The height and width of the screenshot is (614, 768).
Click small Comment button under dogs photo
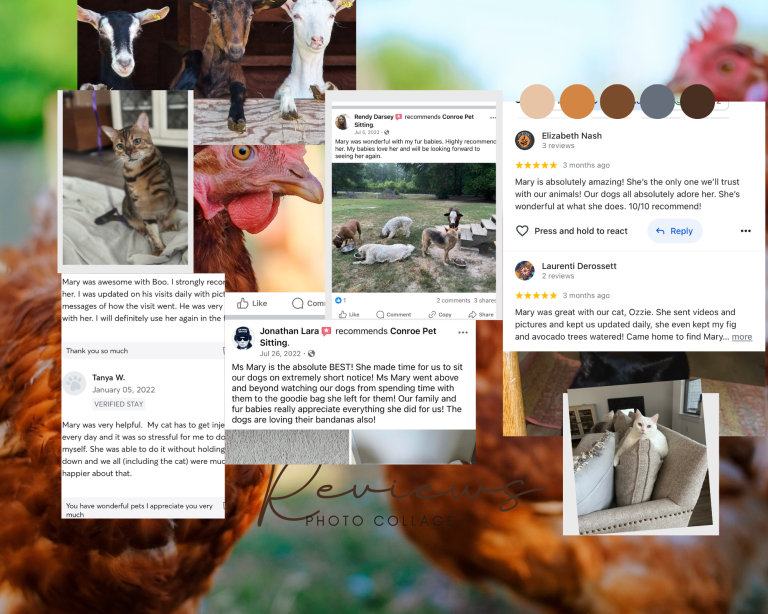click(393, 314)
